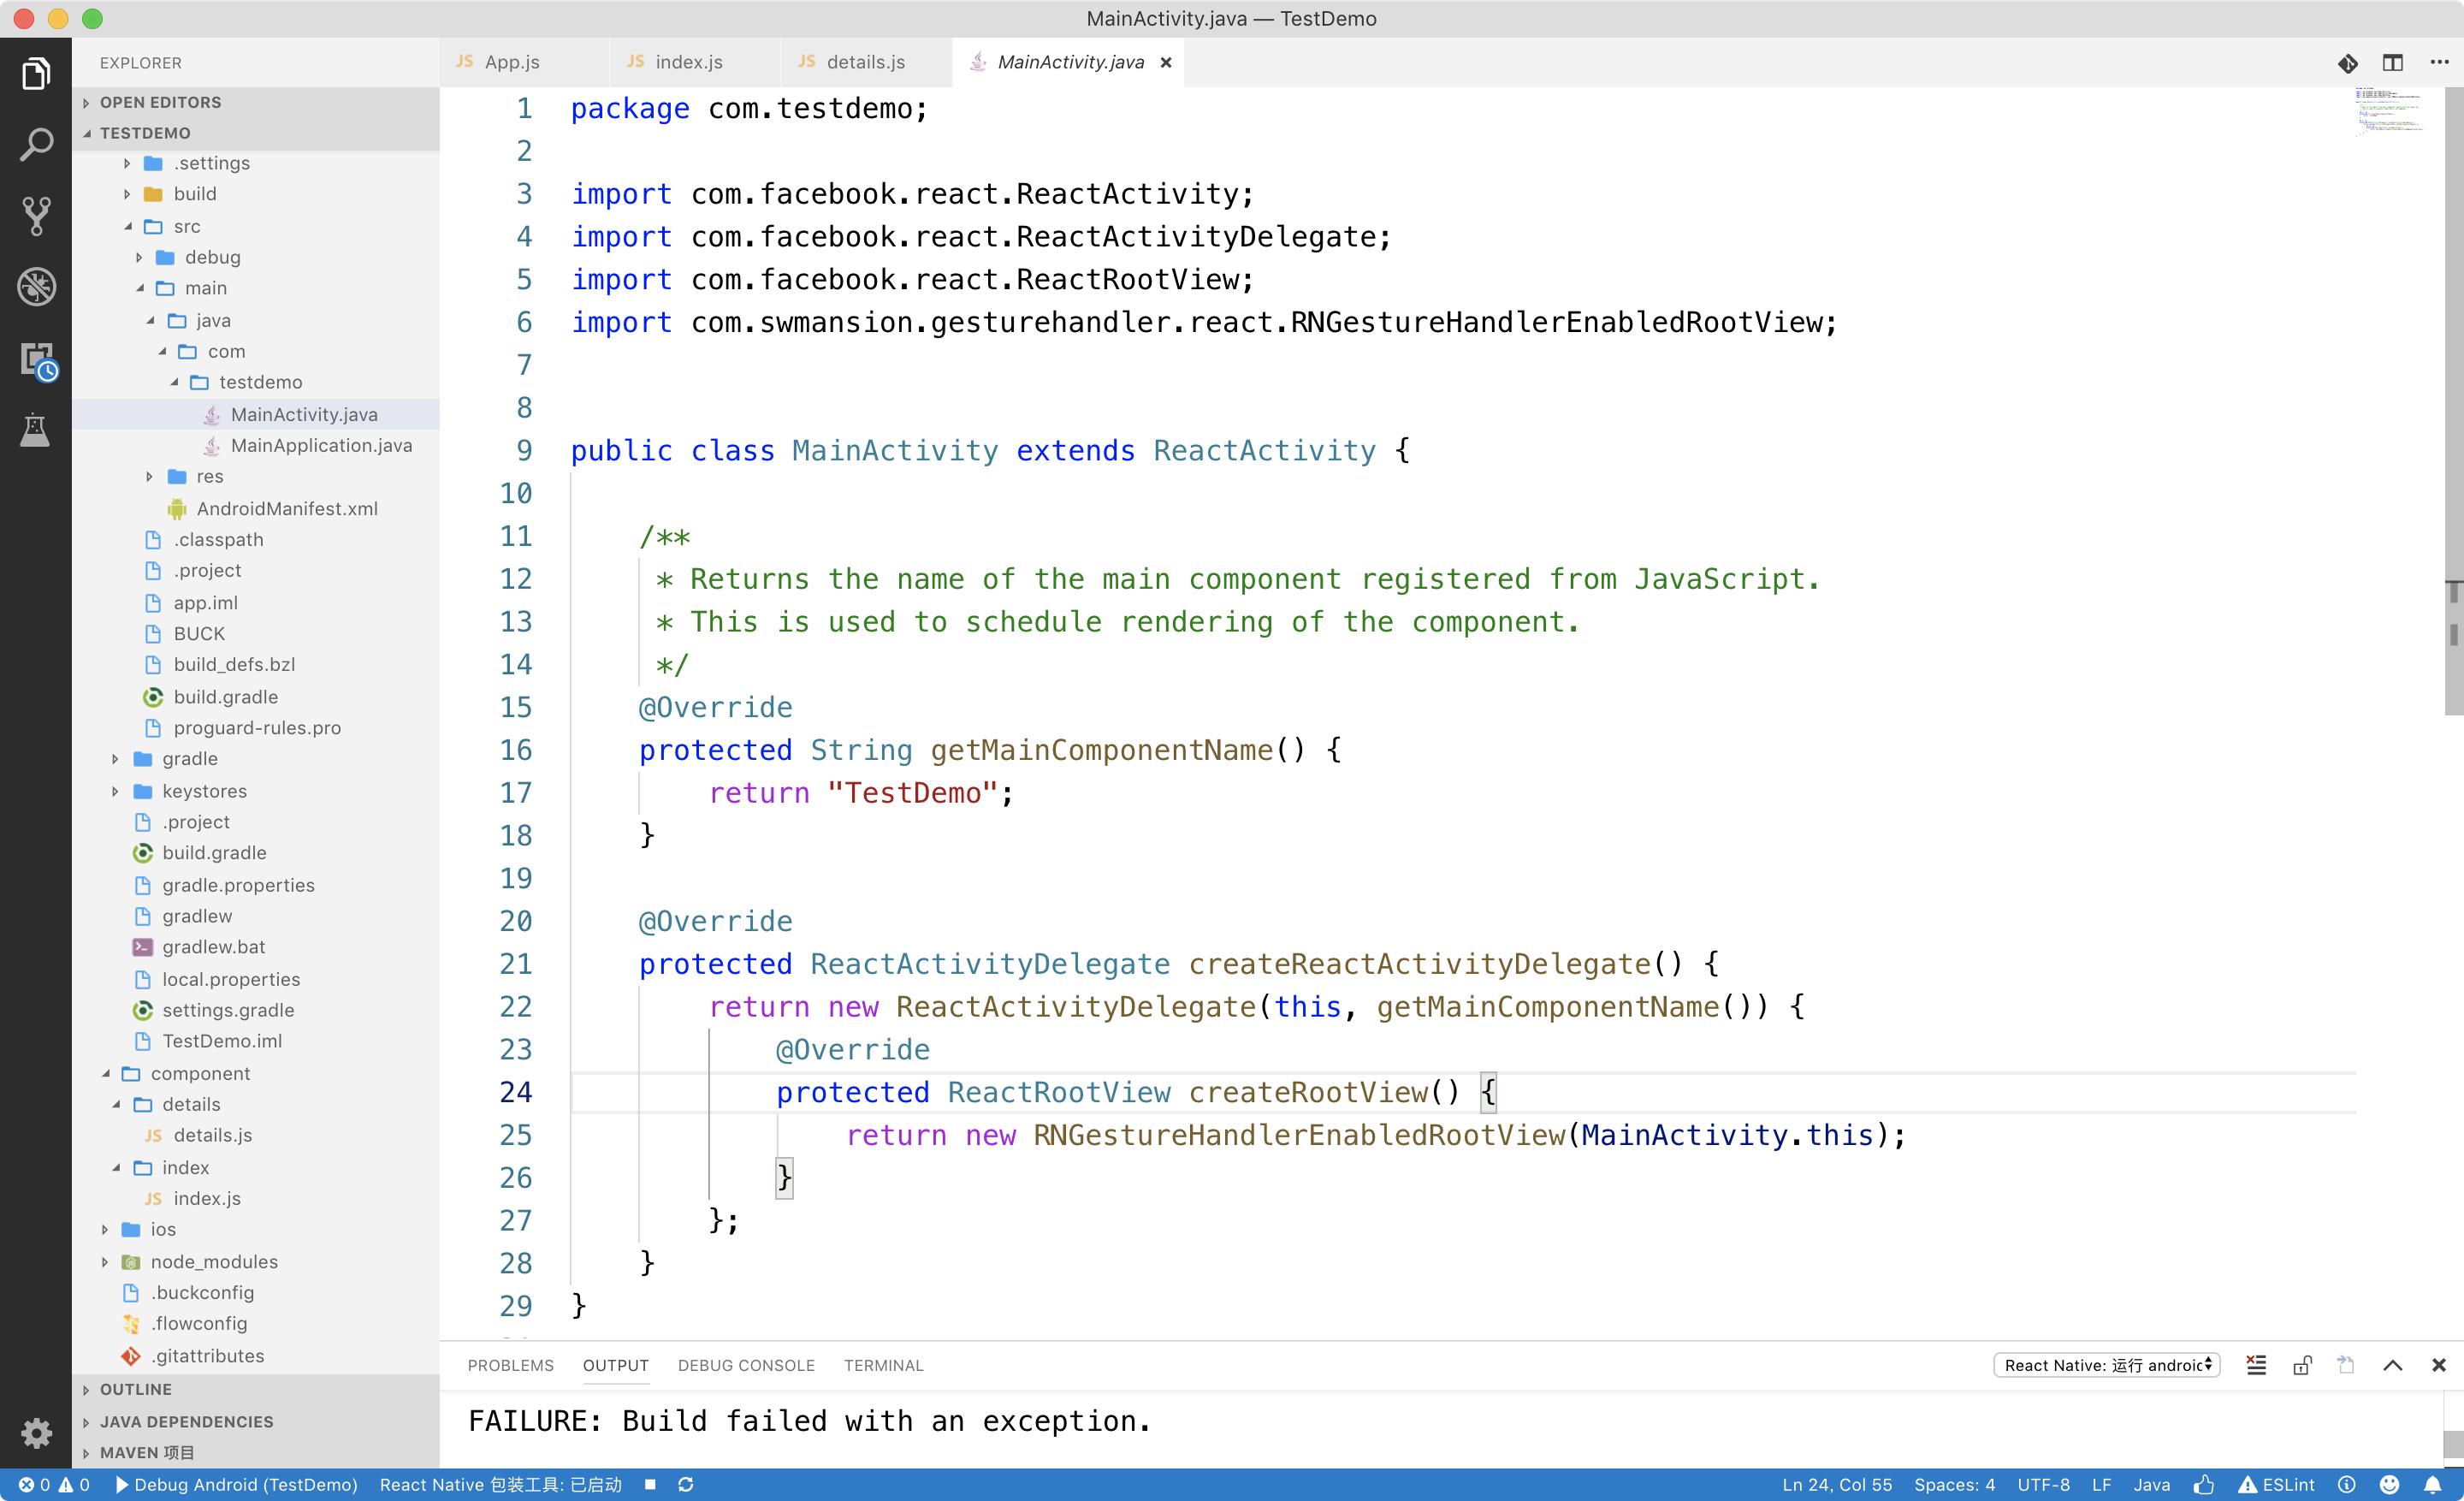2464x1501 pixels.
Task: Stop the React Native packager square icon
Action: 650,1485
